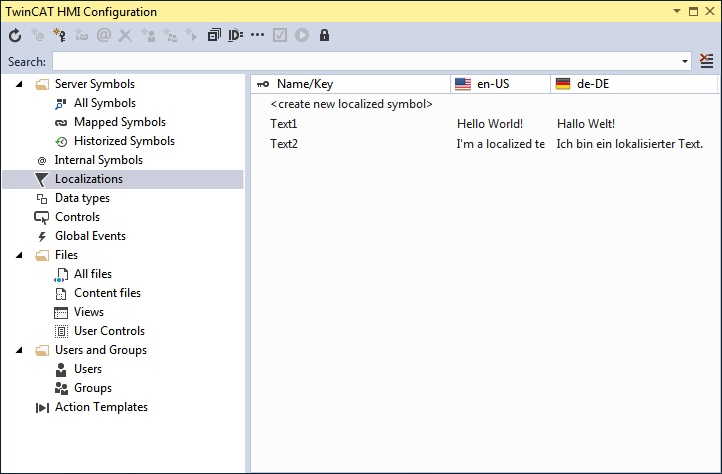Open the window position dropdown arrow in title bar
The image size is (722, 474).
(677, 11)
